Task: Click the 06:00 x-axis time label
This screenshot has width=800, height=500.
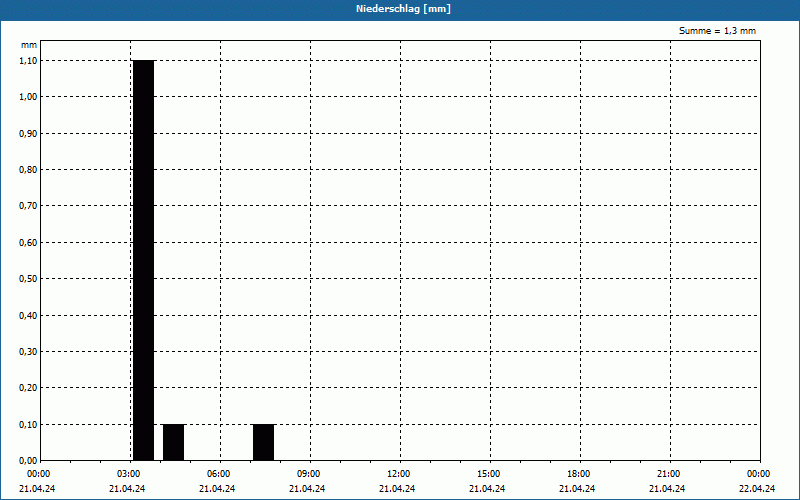Action: pyautogui.click(x=218, y=474)
